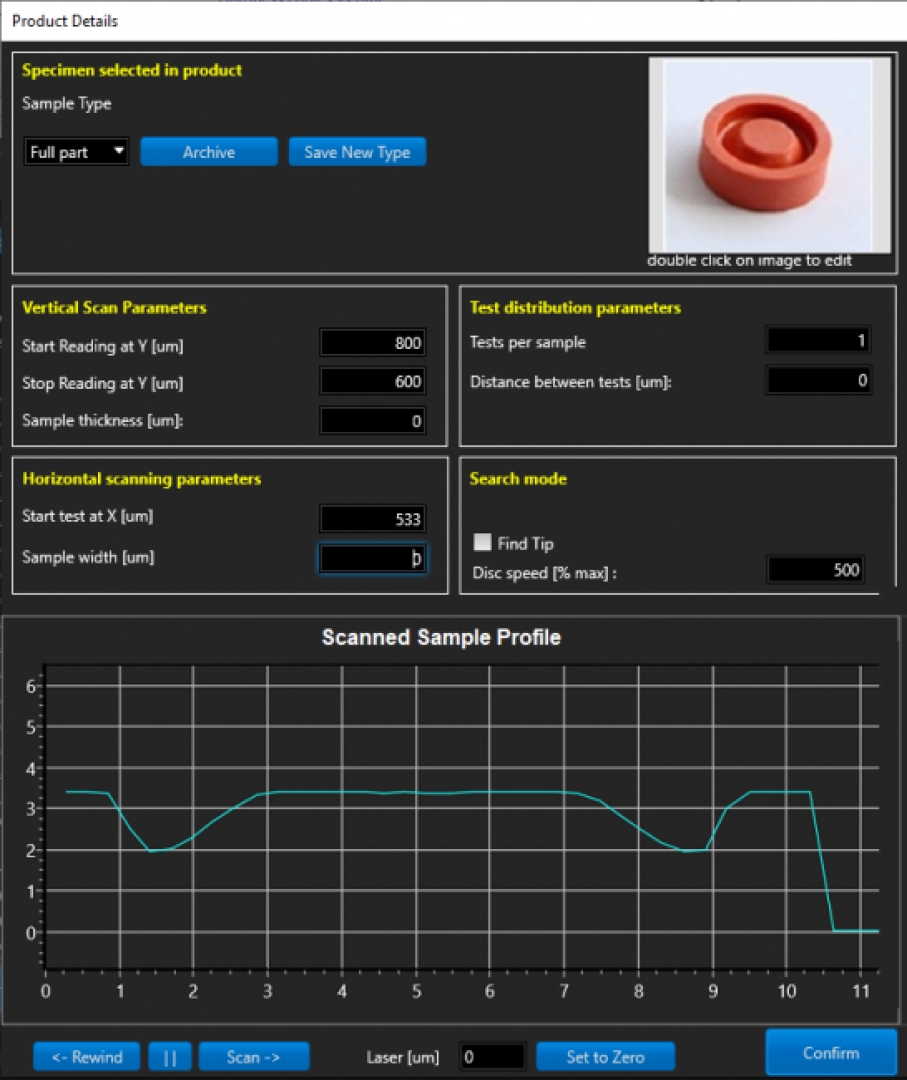Click the Archive button
This screenshot has height=1080, width=907.
(x=208, y=151)
